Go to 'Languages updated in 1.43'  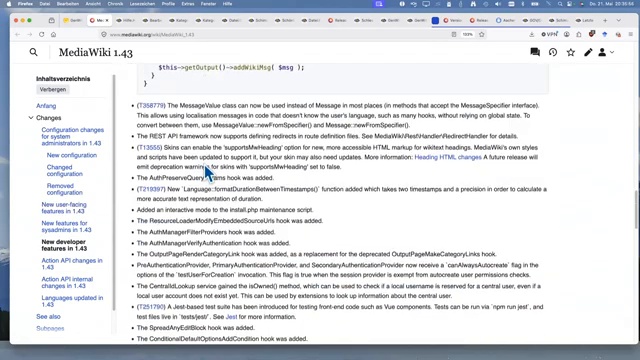(72, 301)
